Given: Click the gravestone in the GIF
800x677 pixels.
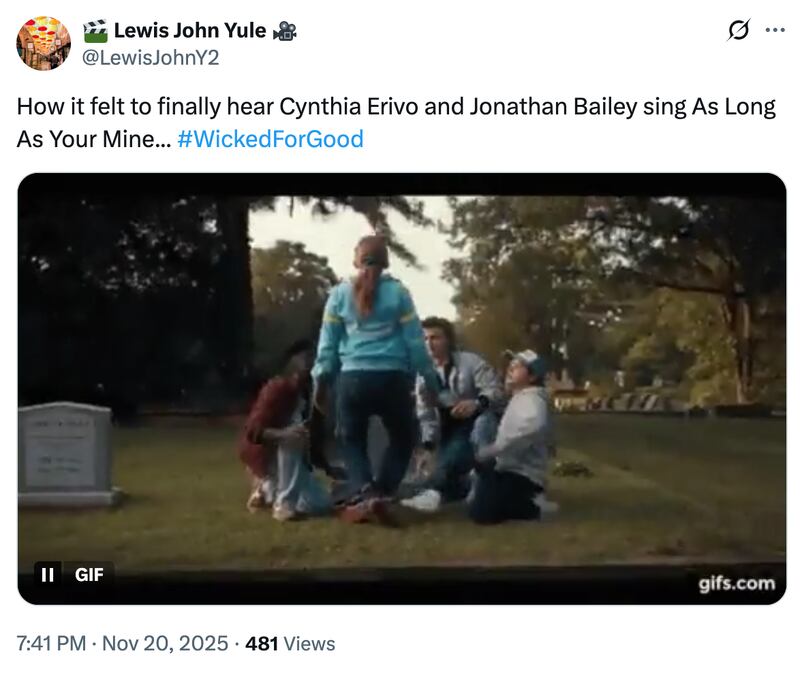Looking at the screenshot, I should pos(65,453).
